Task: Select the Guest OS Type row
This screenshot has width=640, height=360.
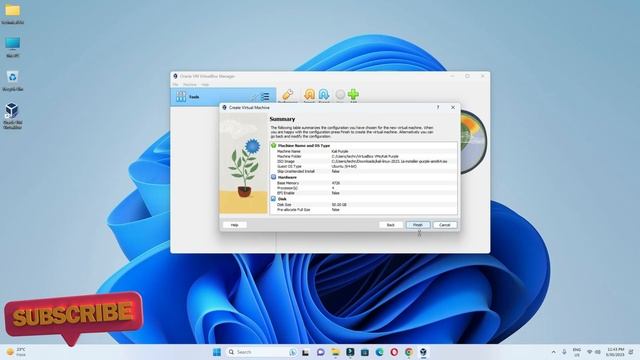Action: [363, 167]
